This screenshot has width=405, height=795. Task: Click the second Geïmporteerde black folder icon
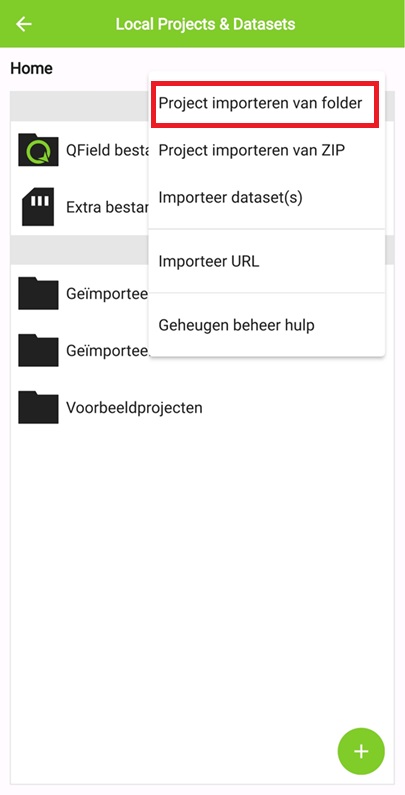coord(38,350)
